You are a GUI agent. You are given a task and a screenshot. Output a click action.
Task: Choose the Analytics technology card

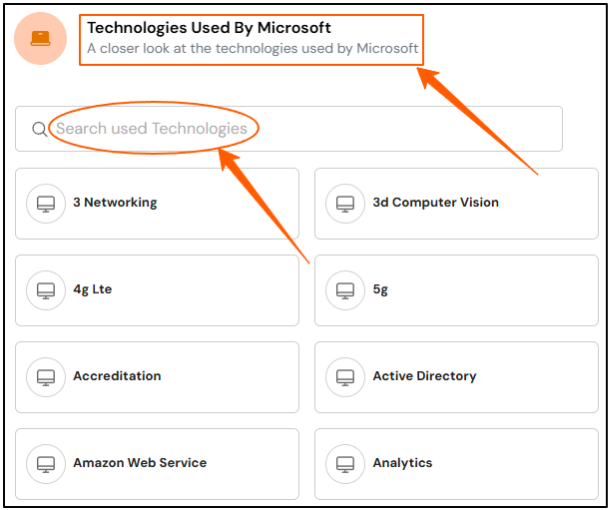[456, 464]
